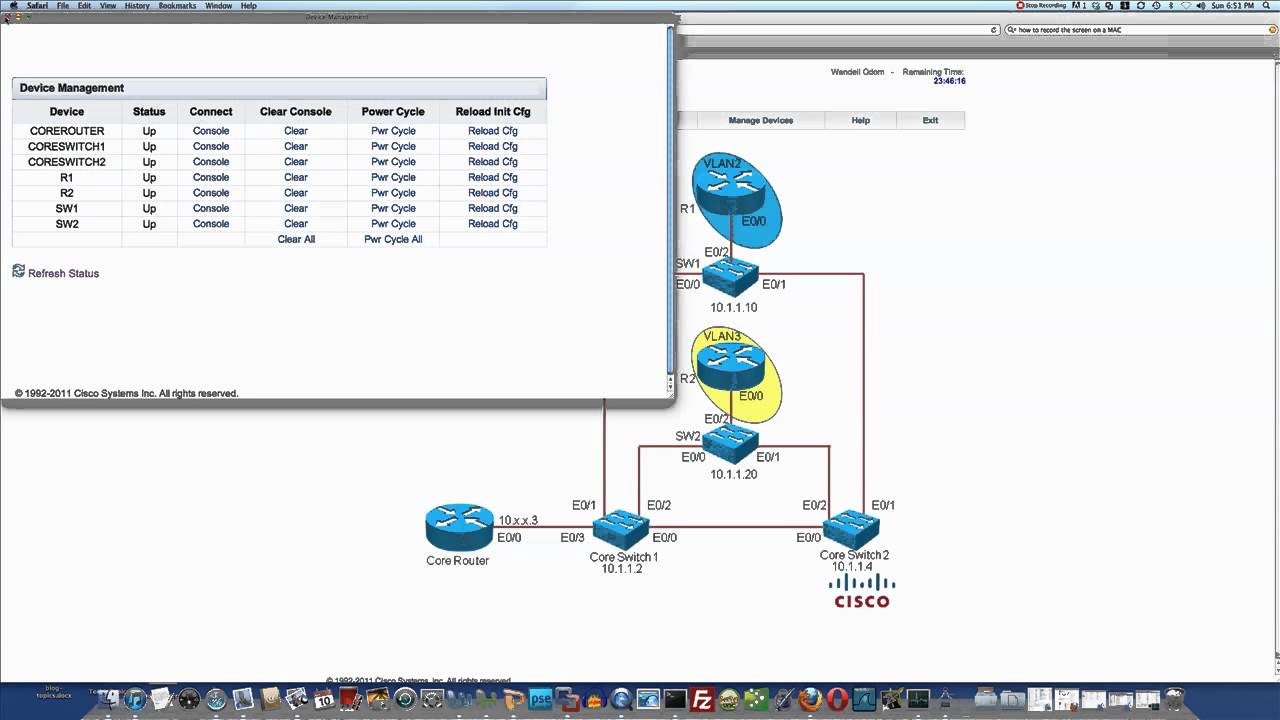1280x720 pixels.
Task: Open Terminal from the Dock
Action: click(x=675, y=699)
